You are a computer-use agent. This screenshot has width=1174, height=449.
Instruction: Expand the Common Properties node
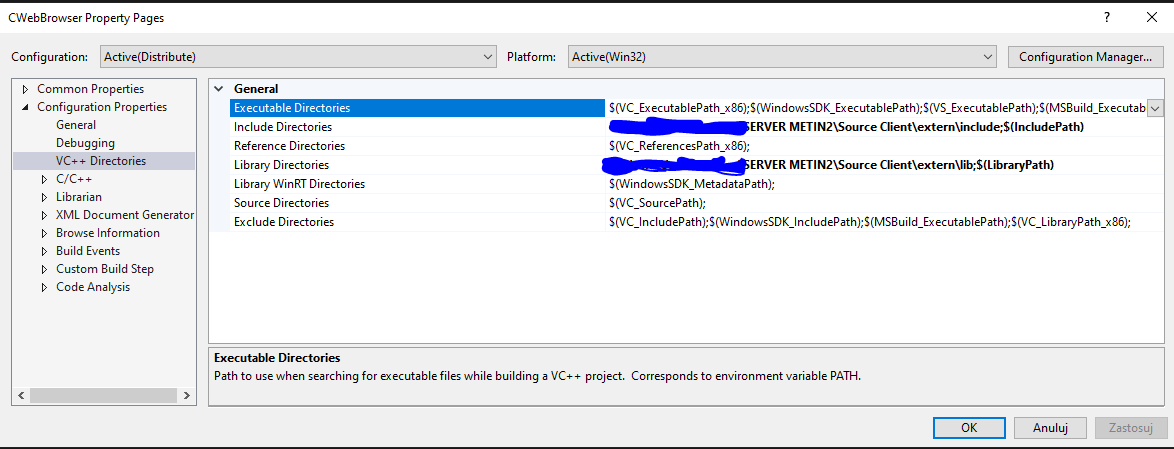click(26, 89)
